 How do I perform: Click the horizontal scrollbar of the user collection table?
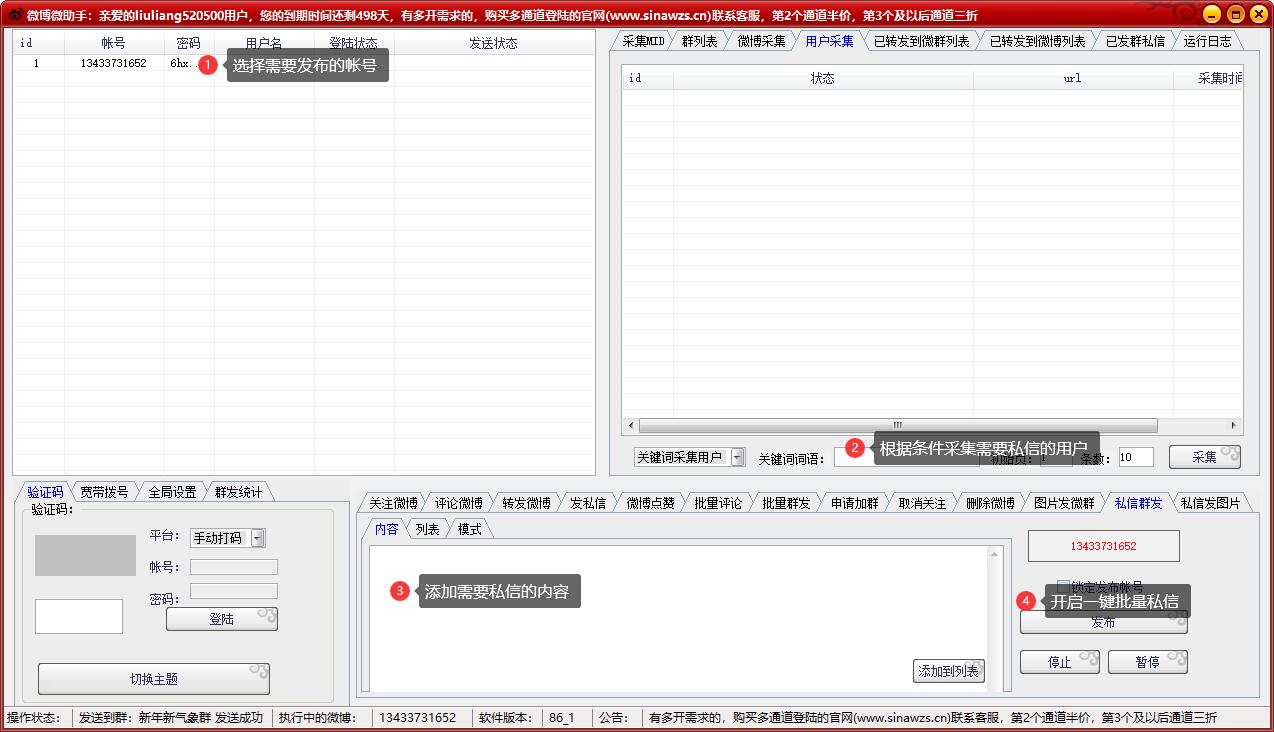pos(898,425)
